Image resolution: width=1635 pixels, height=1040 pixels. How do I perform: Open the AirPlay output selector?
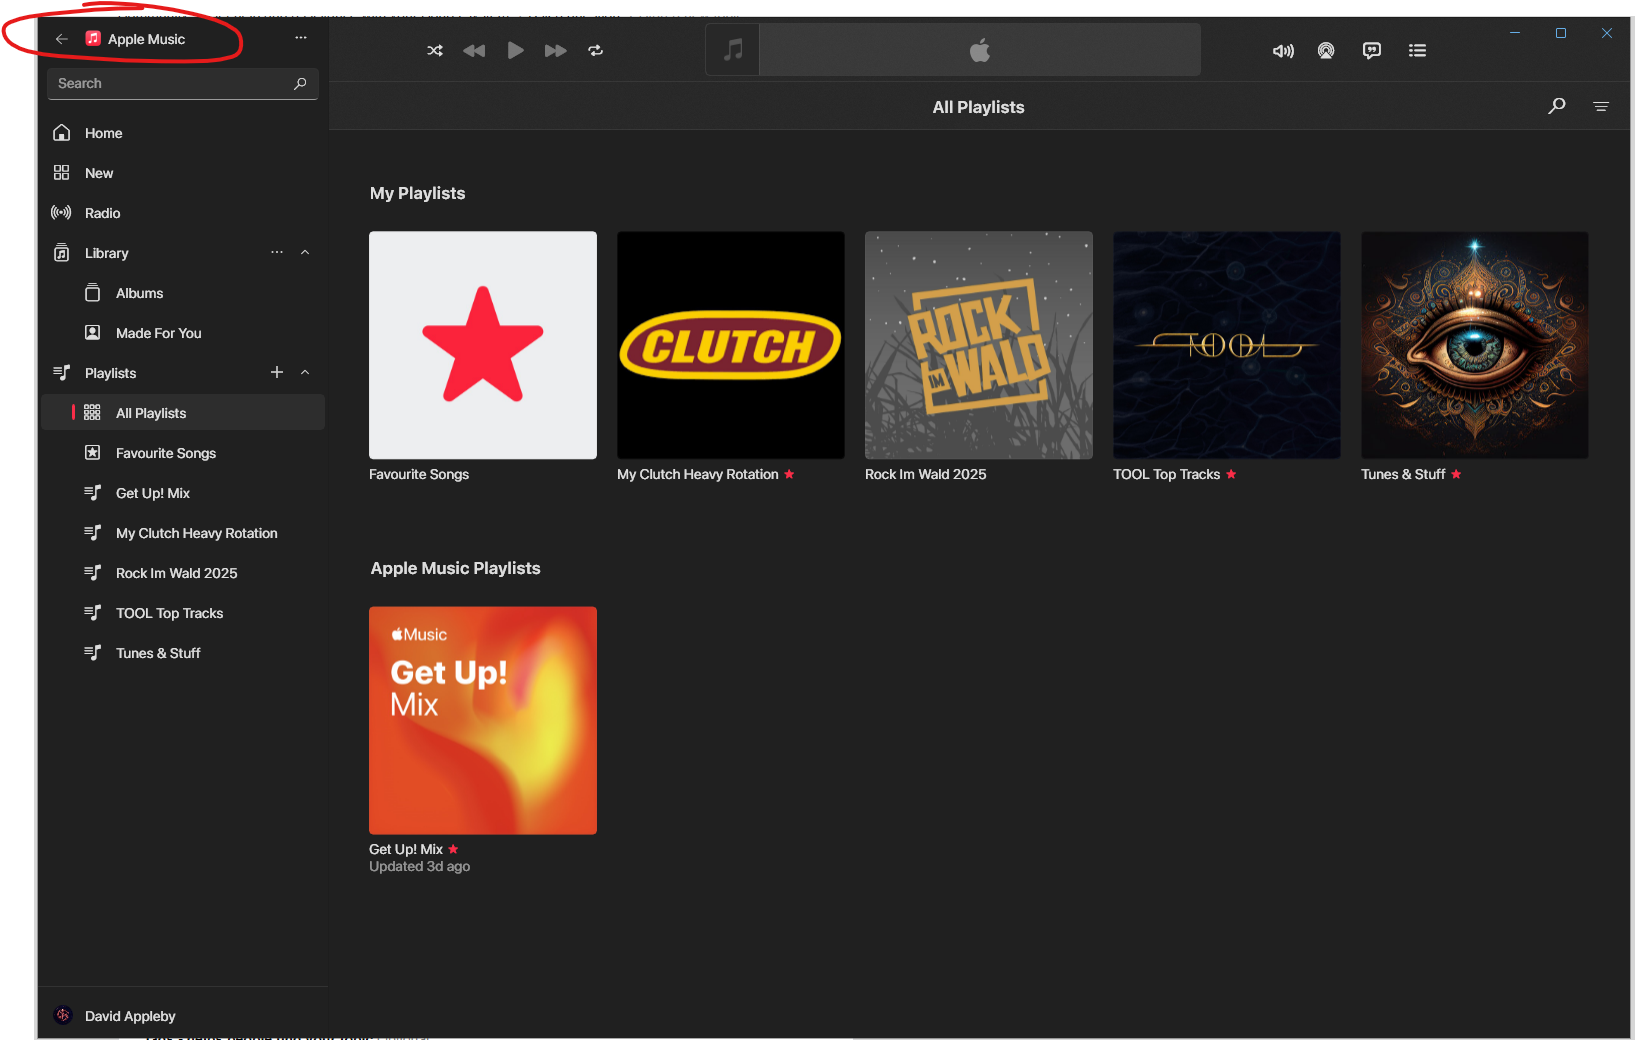pos(1326,51)
